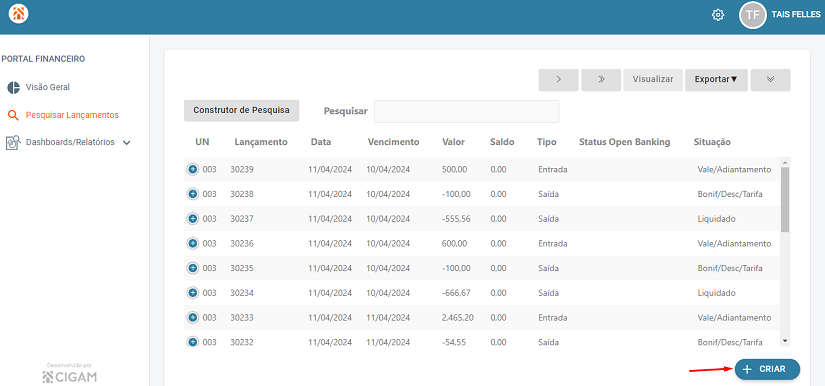
Task: Click Vale/Adiantamento in row 30233
Action: 734,318
